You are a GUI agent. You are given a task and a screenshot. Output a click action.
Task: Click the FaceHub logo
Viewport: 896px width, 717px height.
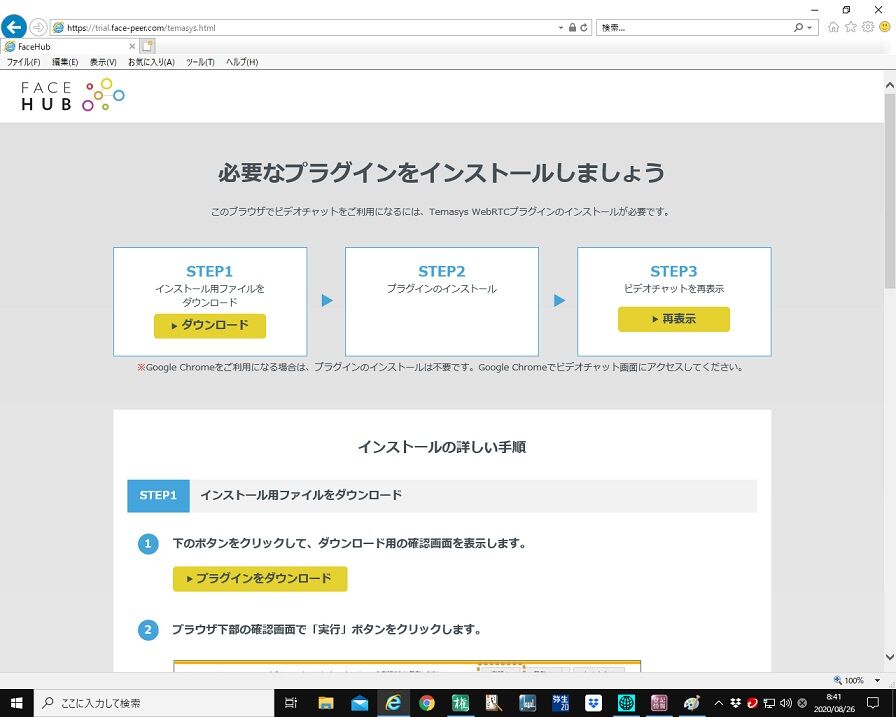tap(73, 95)
